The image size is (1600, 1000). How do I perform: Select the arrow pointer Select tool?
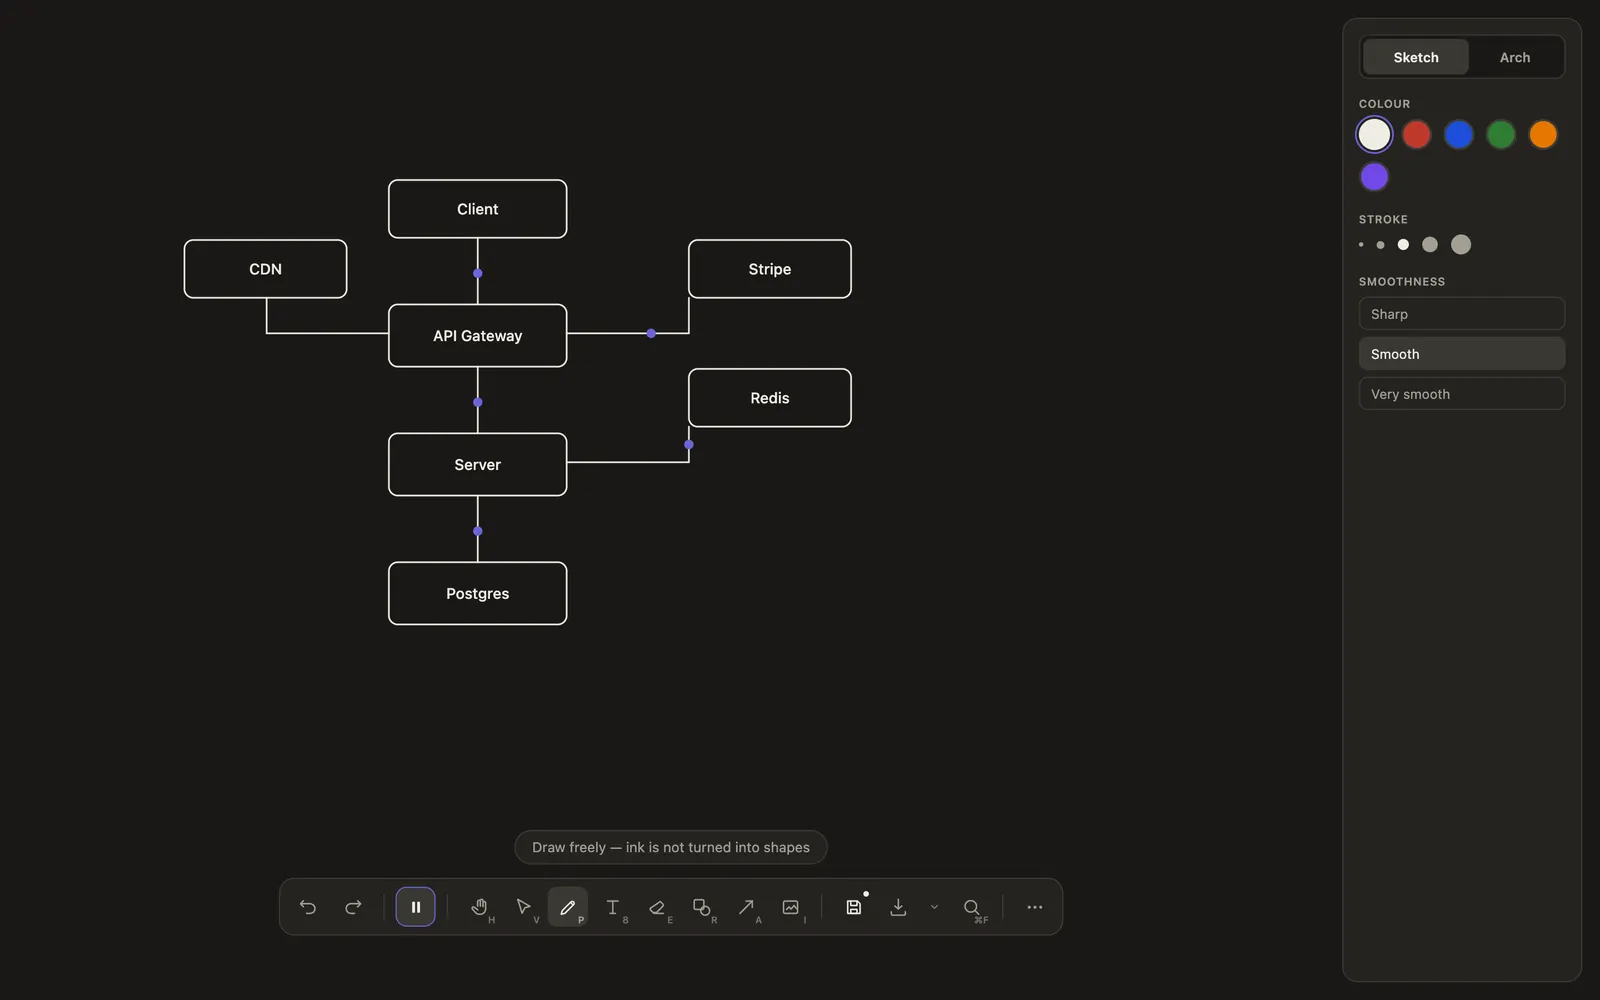(x=523, y=907)
